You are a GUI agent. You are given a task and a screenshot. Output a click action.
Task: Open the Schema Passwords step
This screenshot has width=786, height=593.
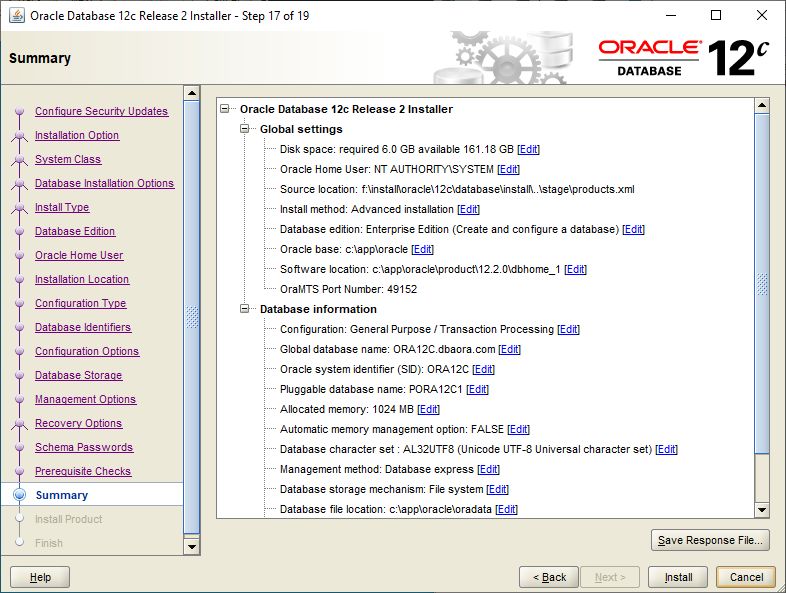[x=84, y=448]
